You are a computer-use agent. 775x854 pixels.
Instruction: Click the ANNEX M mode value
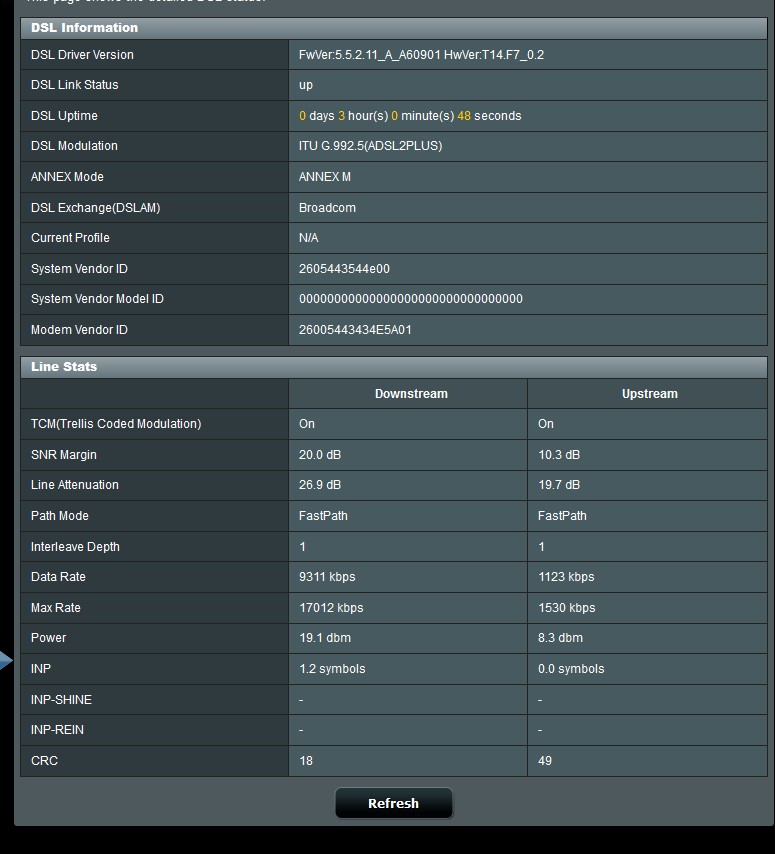tap(325, 177)
